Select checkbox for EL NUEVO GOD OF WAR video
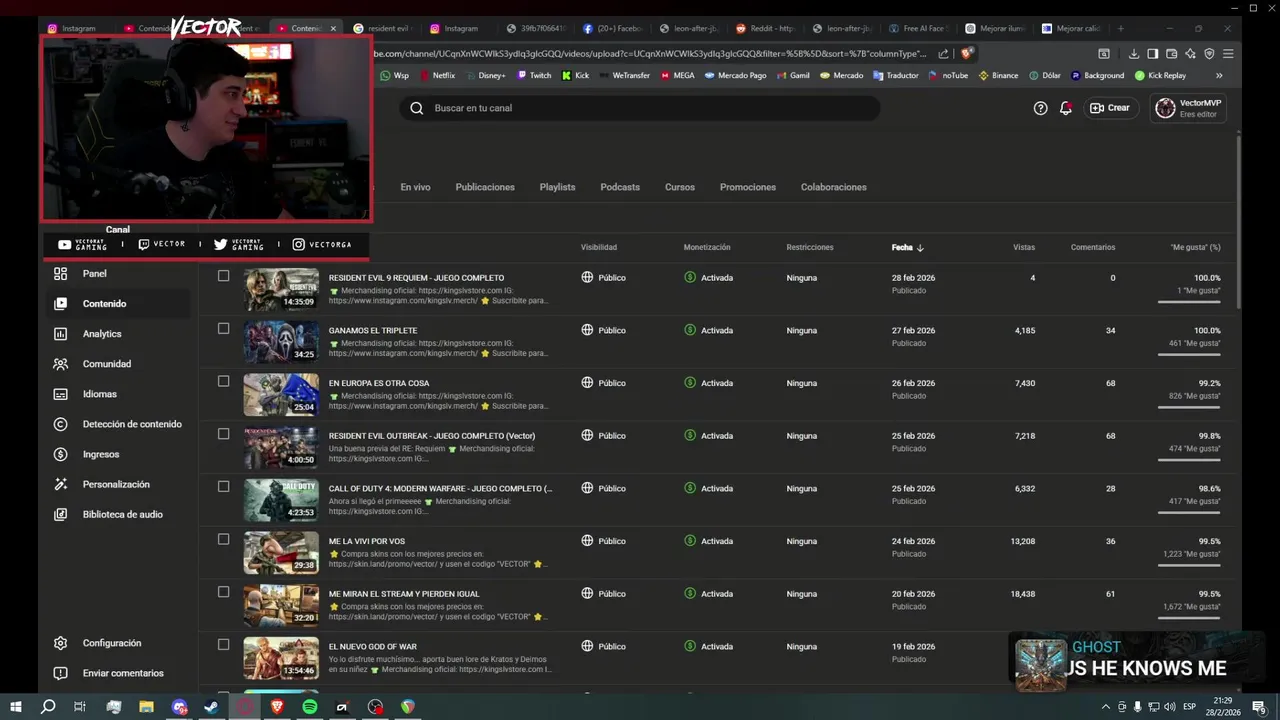 [x=223, y=645]
